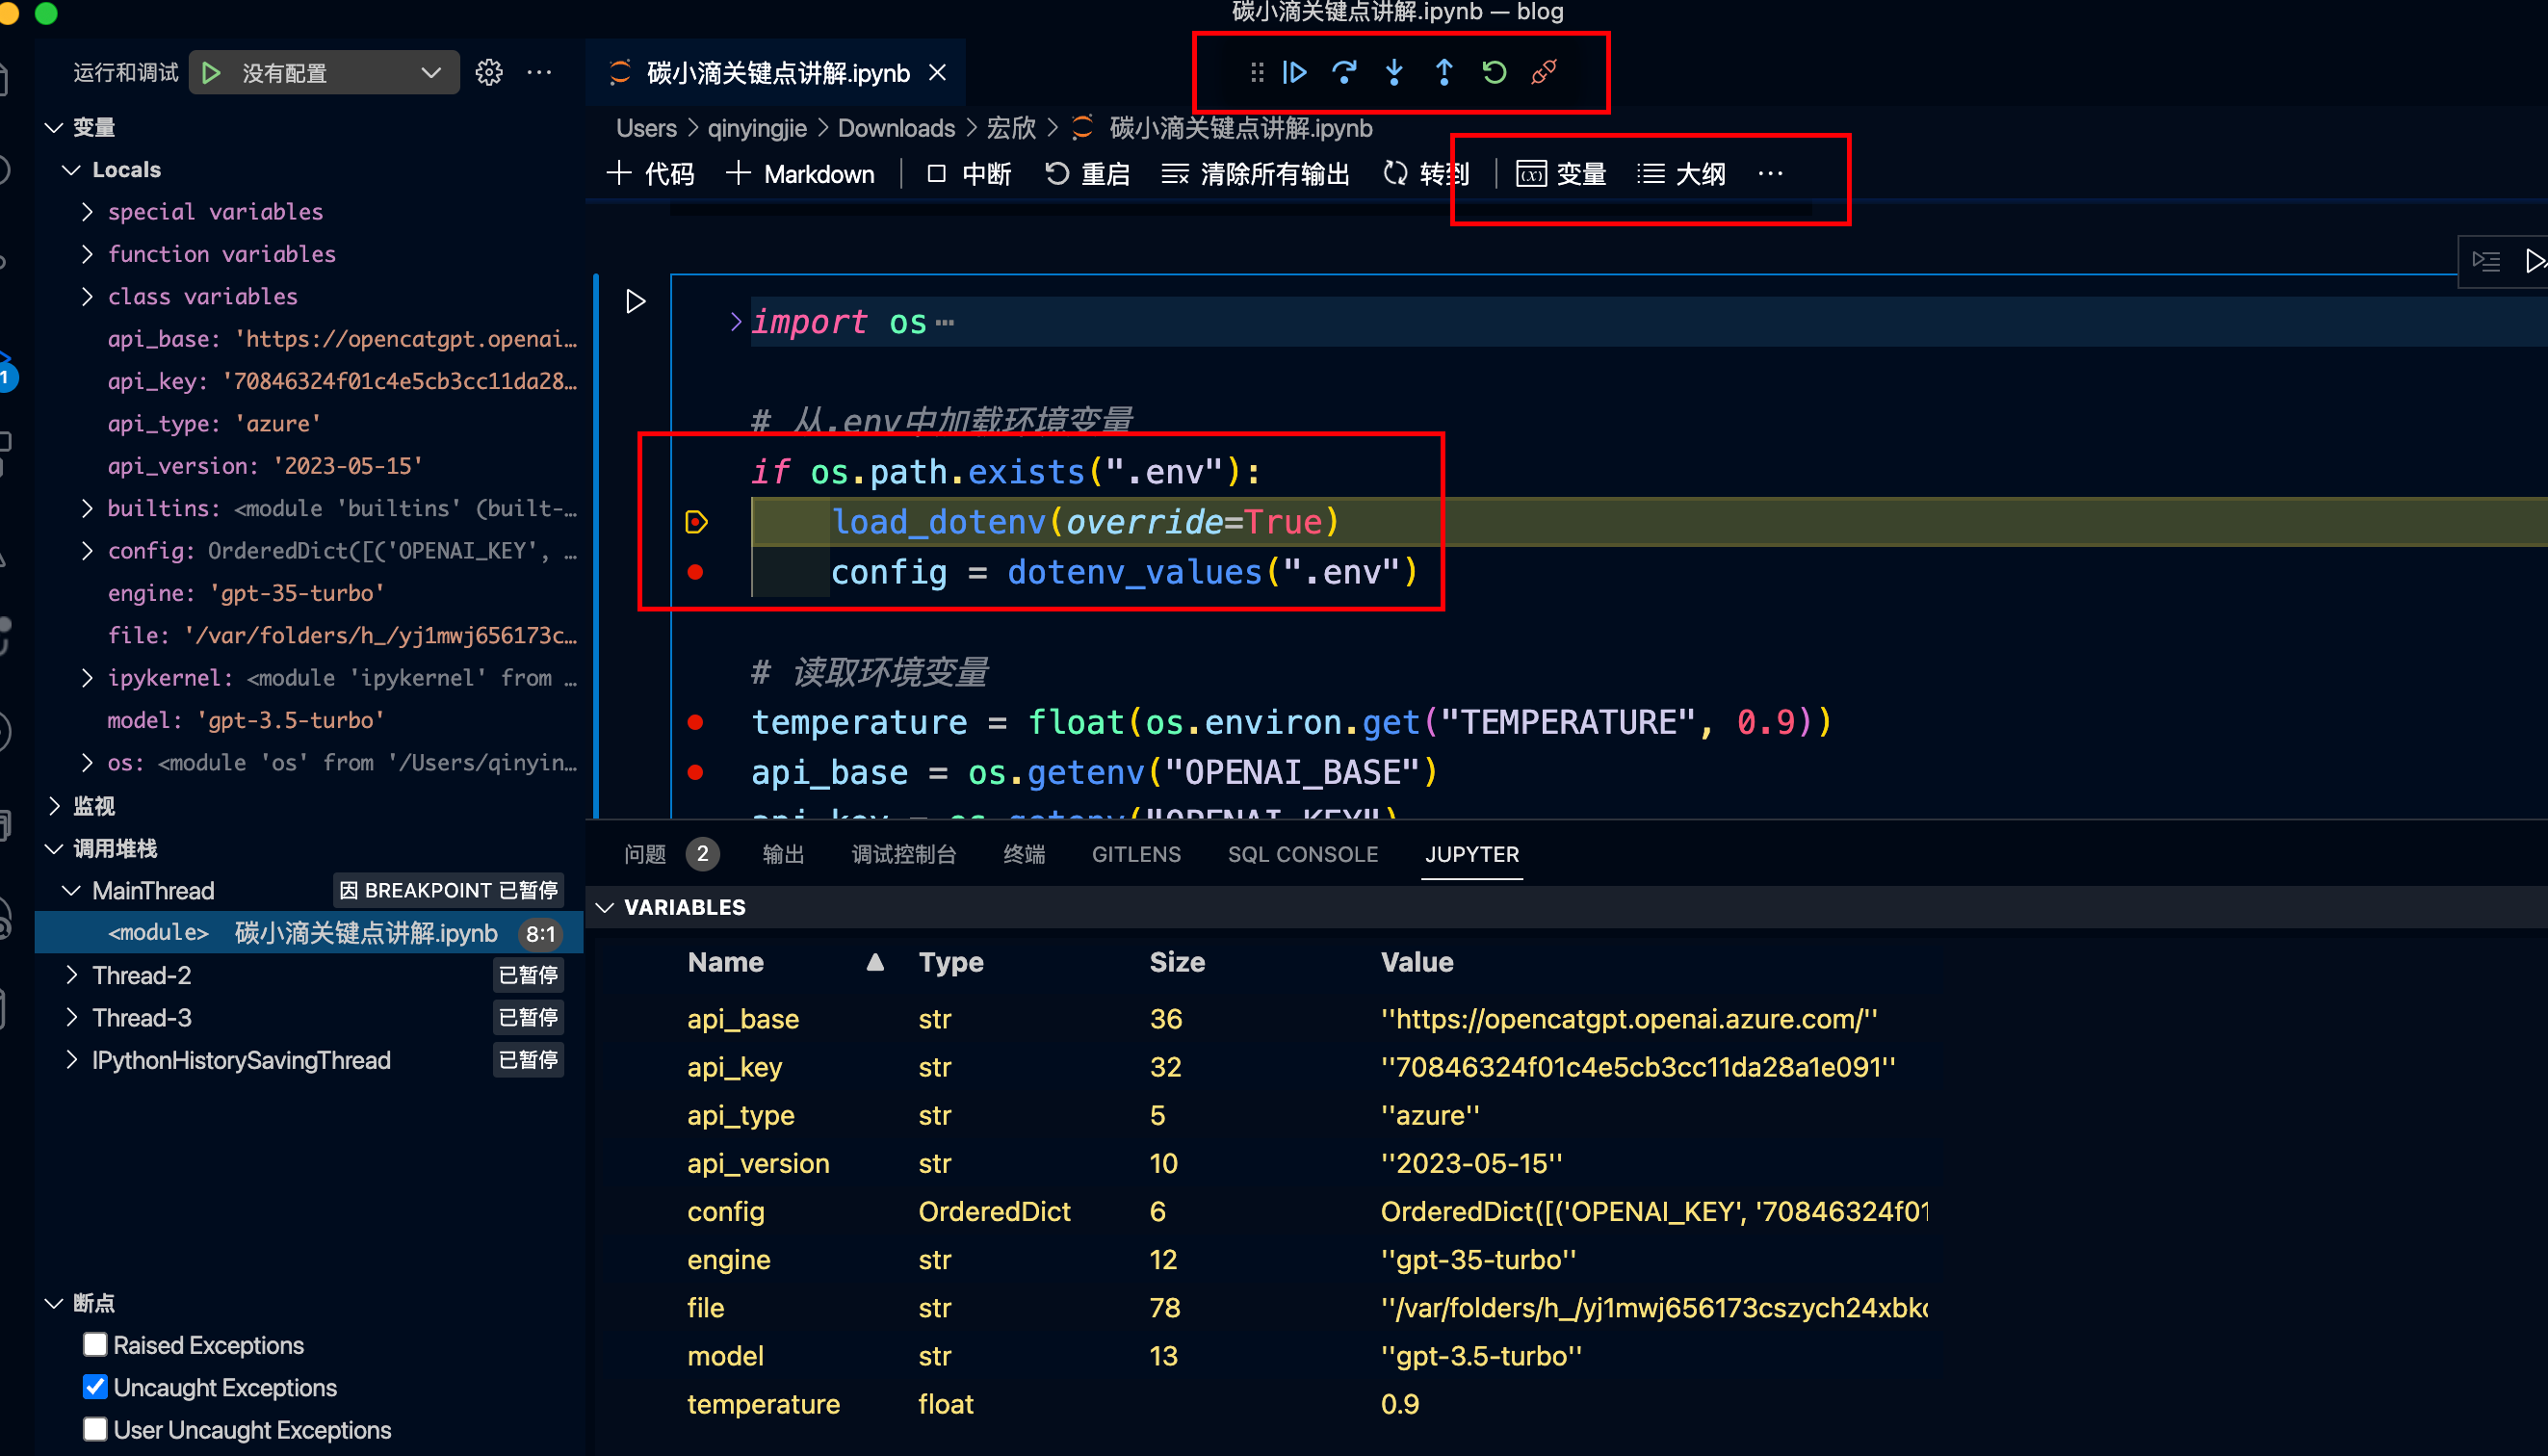Expand class variables node
Viewport: 2548px width, 1456px height.
[x=87, y=297]
